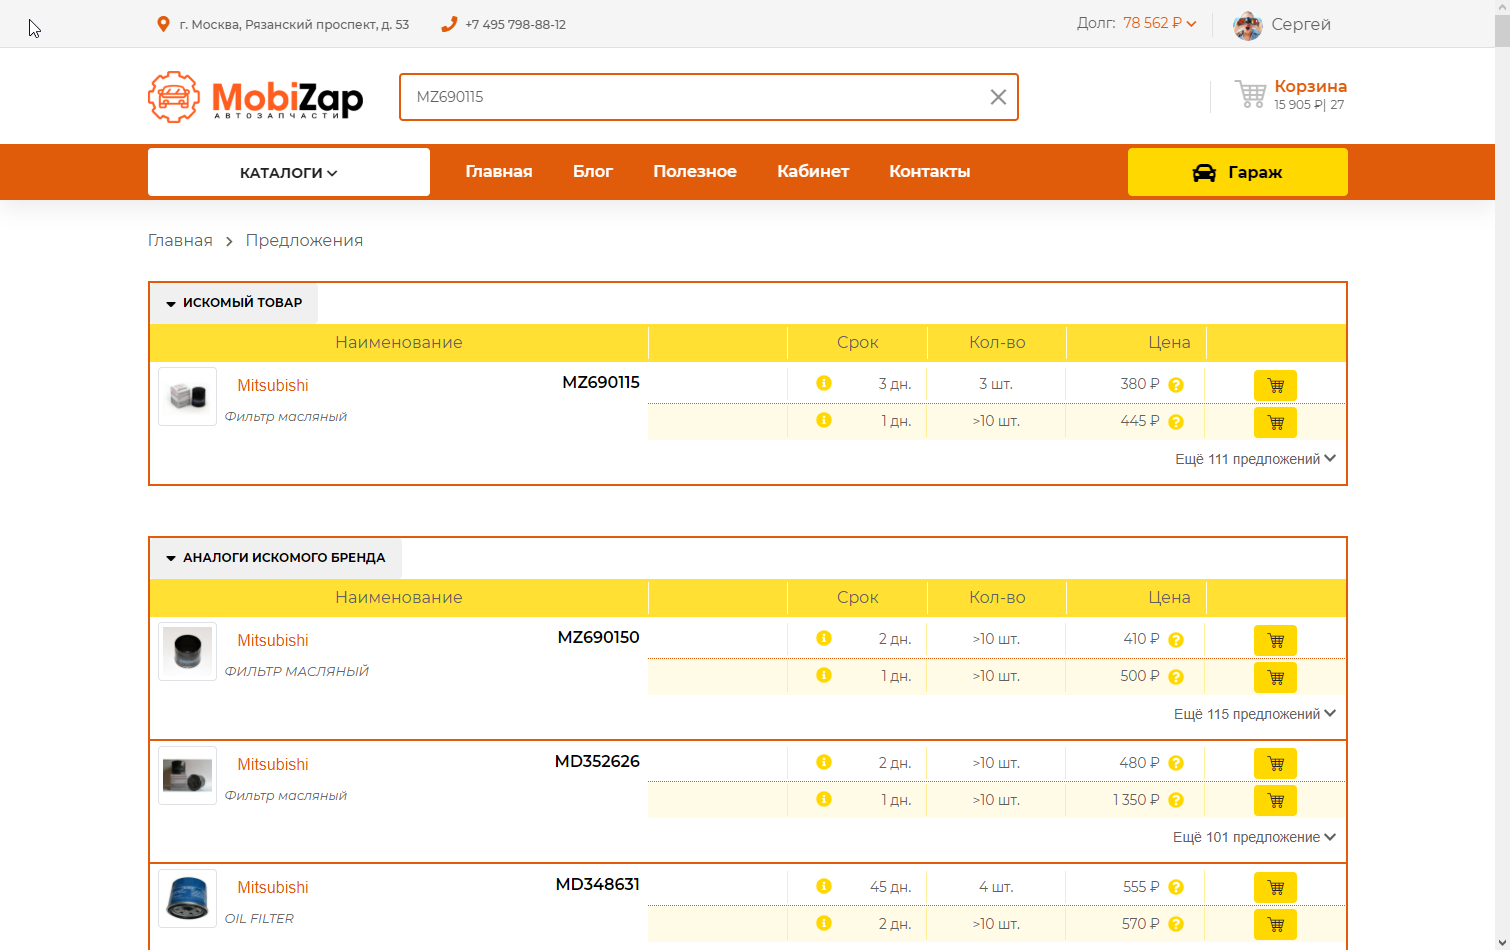Click the Цена header in Искомый товар

click(1169, 342)
